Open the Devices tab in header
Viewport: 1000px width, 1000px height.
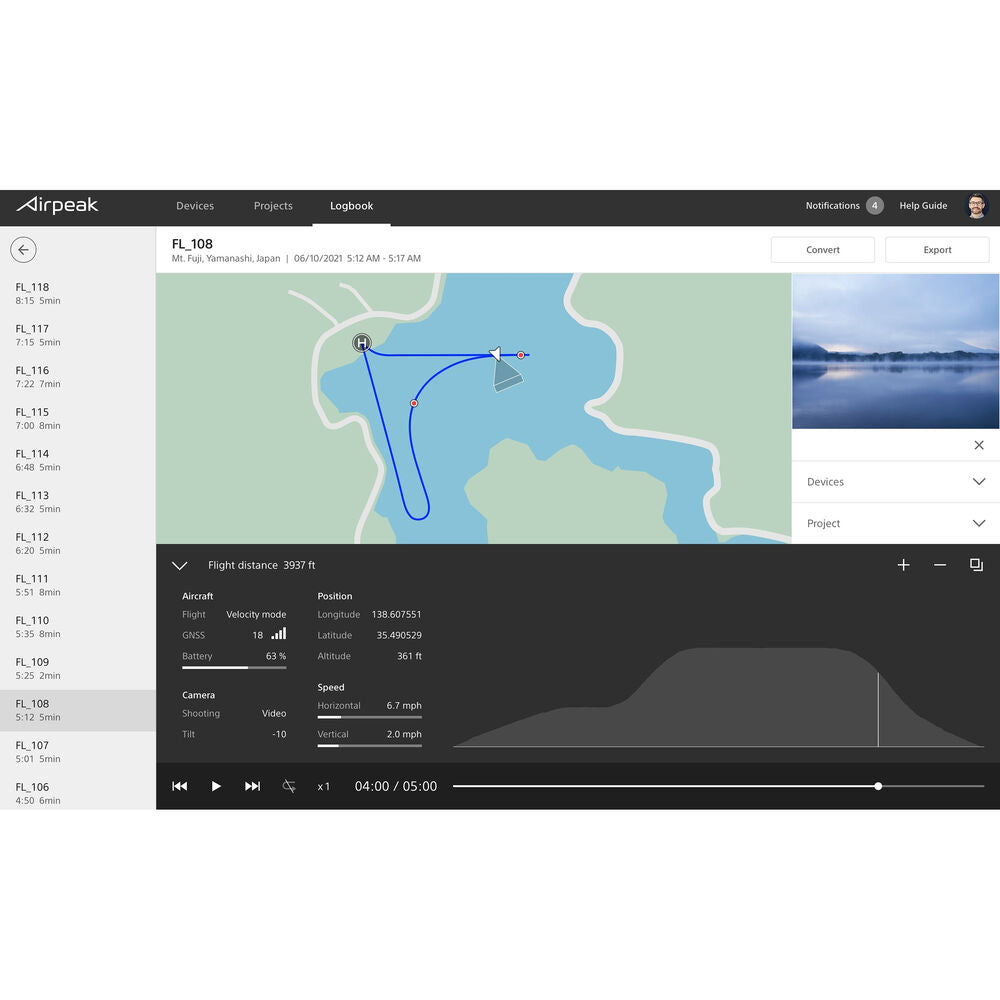[x=195, y=206]
